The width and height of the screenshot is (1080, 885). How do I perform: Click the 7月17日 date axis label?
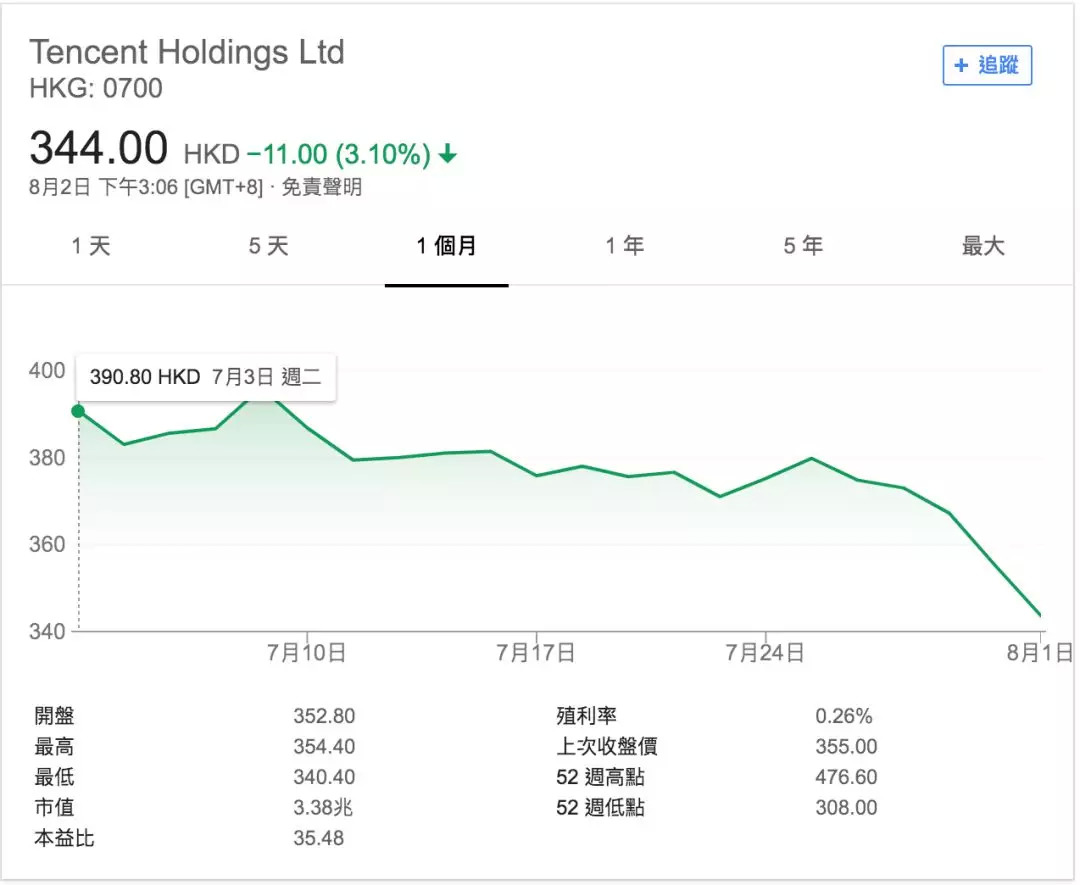pos(536,654)
